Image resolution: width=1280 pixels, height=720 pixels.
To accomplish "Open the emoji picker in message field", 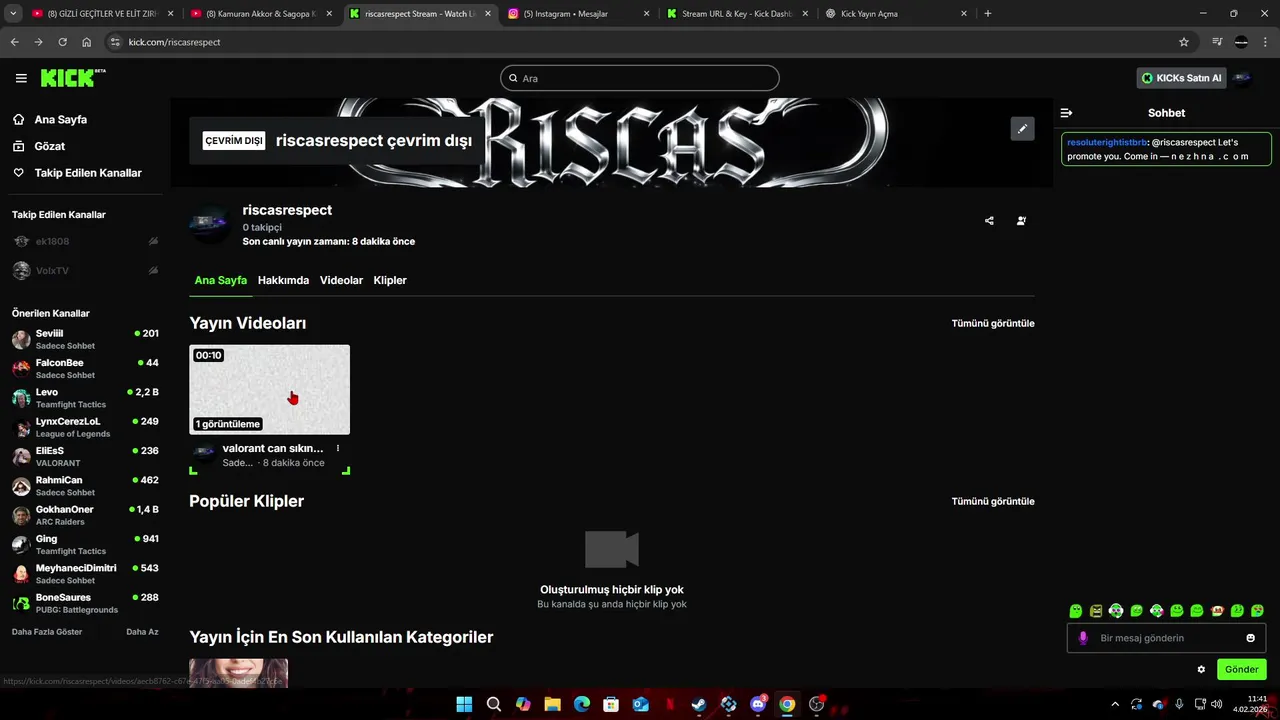I will click(x=1250, y=638).
